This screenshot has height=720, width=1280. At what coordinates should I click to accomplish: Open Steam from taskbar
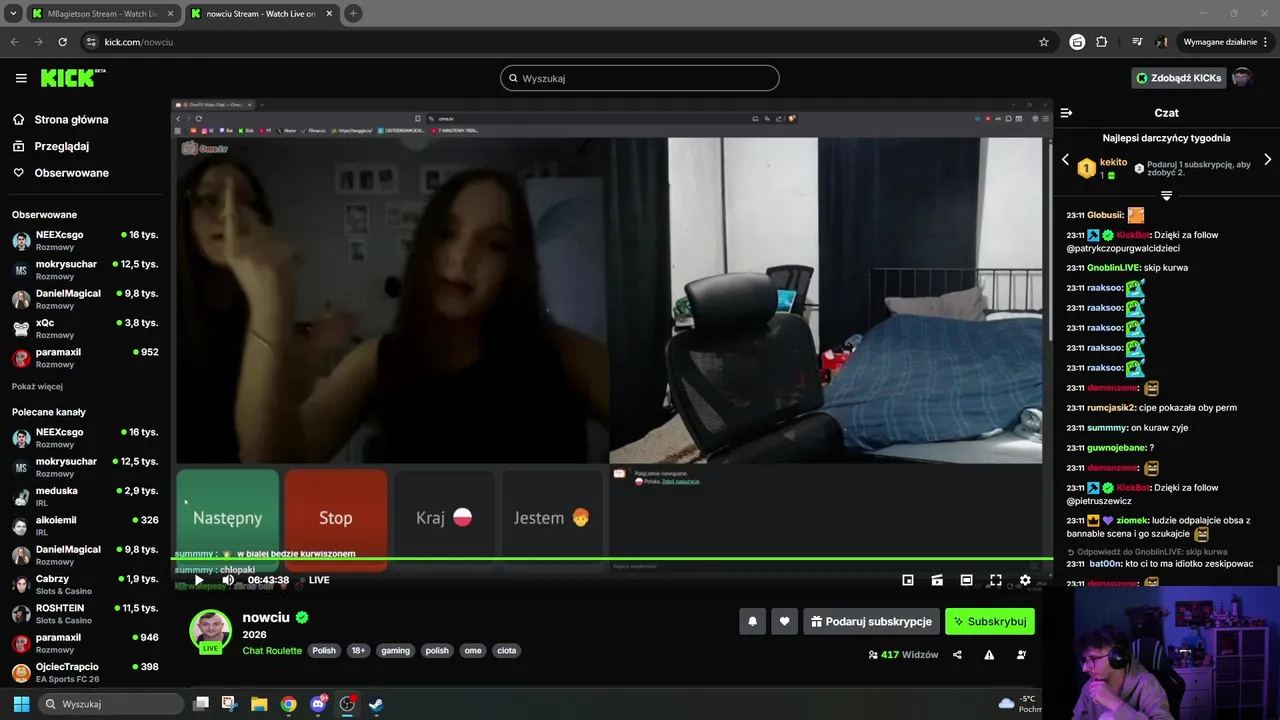tap(376, 704)
